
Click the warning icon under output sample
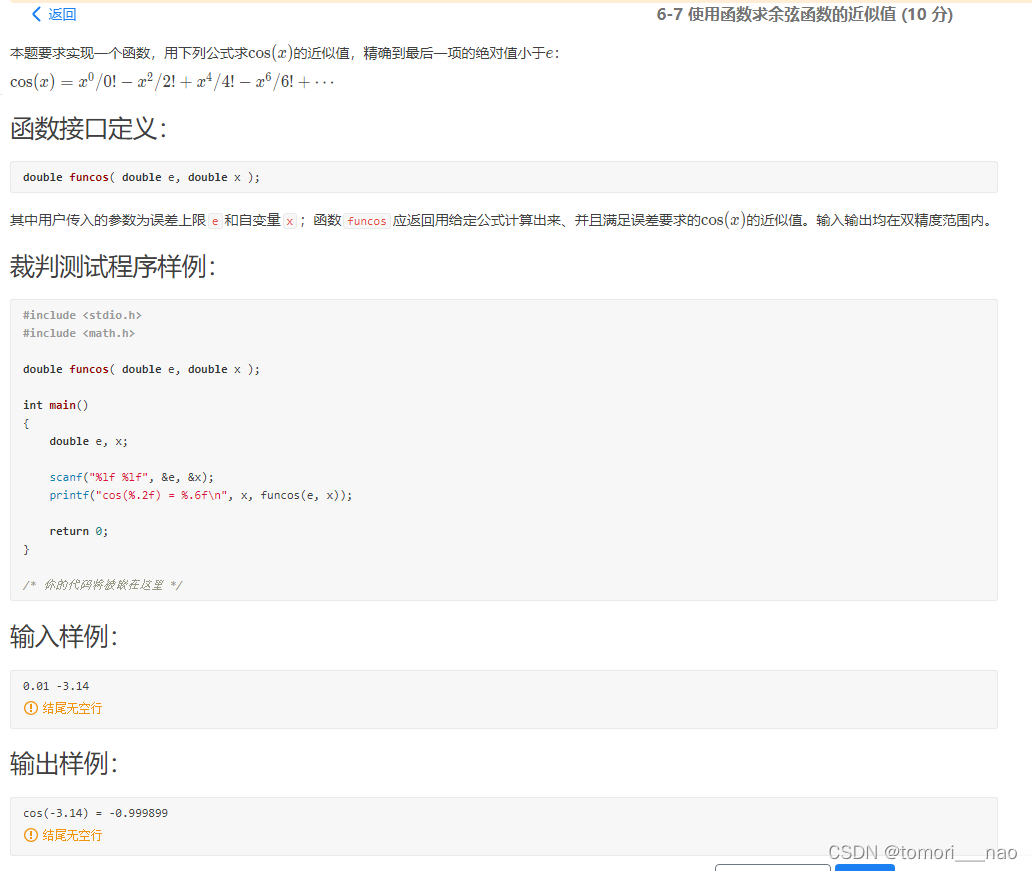[30, 835]
